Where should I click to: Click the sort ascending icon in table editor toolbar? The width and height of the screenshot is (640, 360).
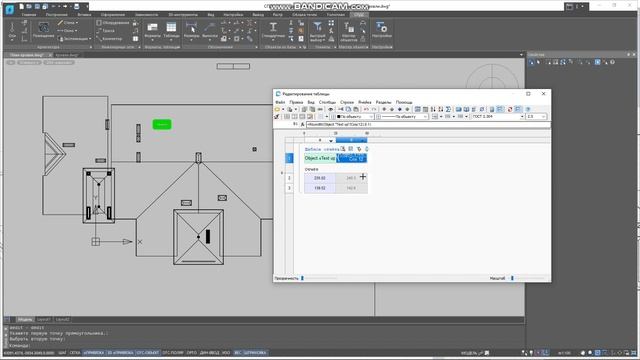click(433, 109)
